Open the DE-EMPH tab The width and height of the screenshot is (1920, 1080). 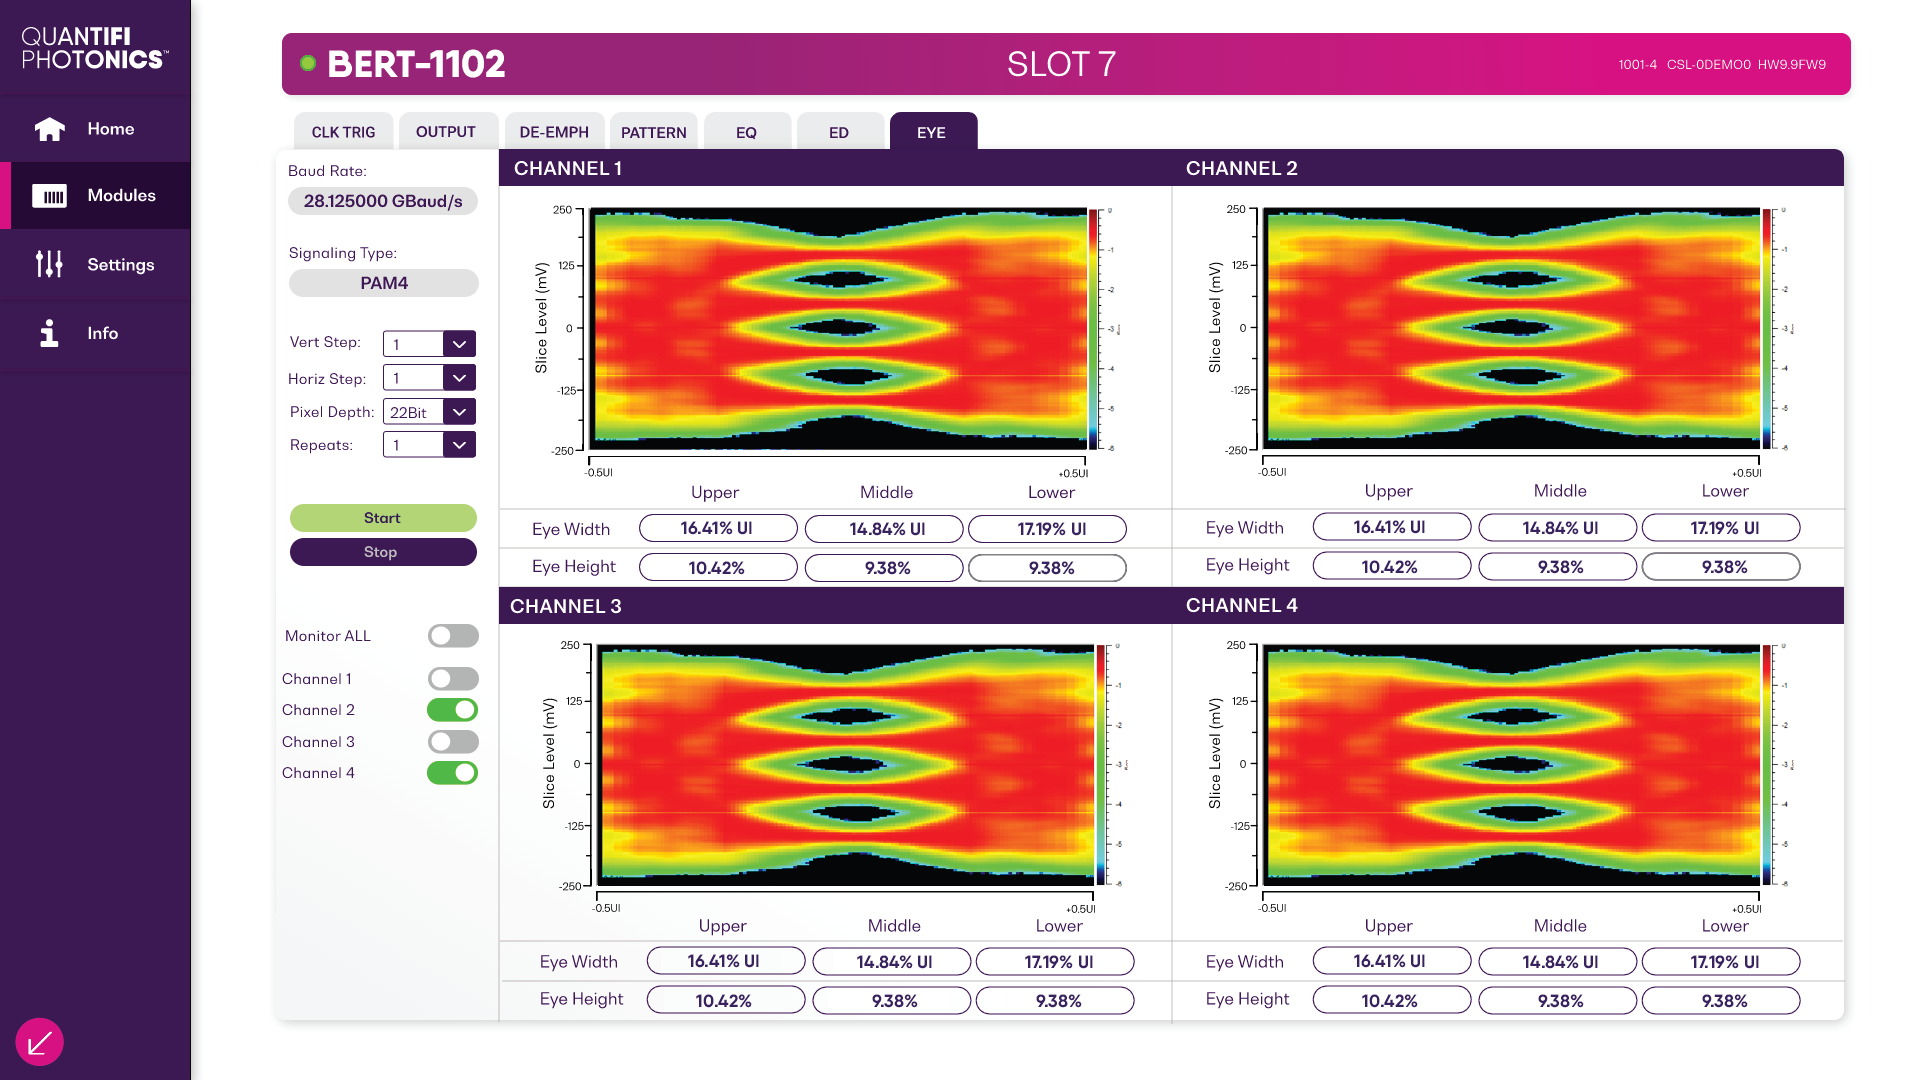554,132
